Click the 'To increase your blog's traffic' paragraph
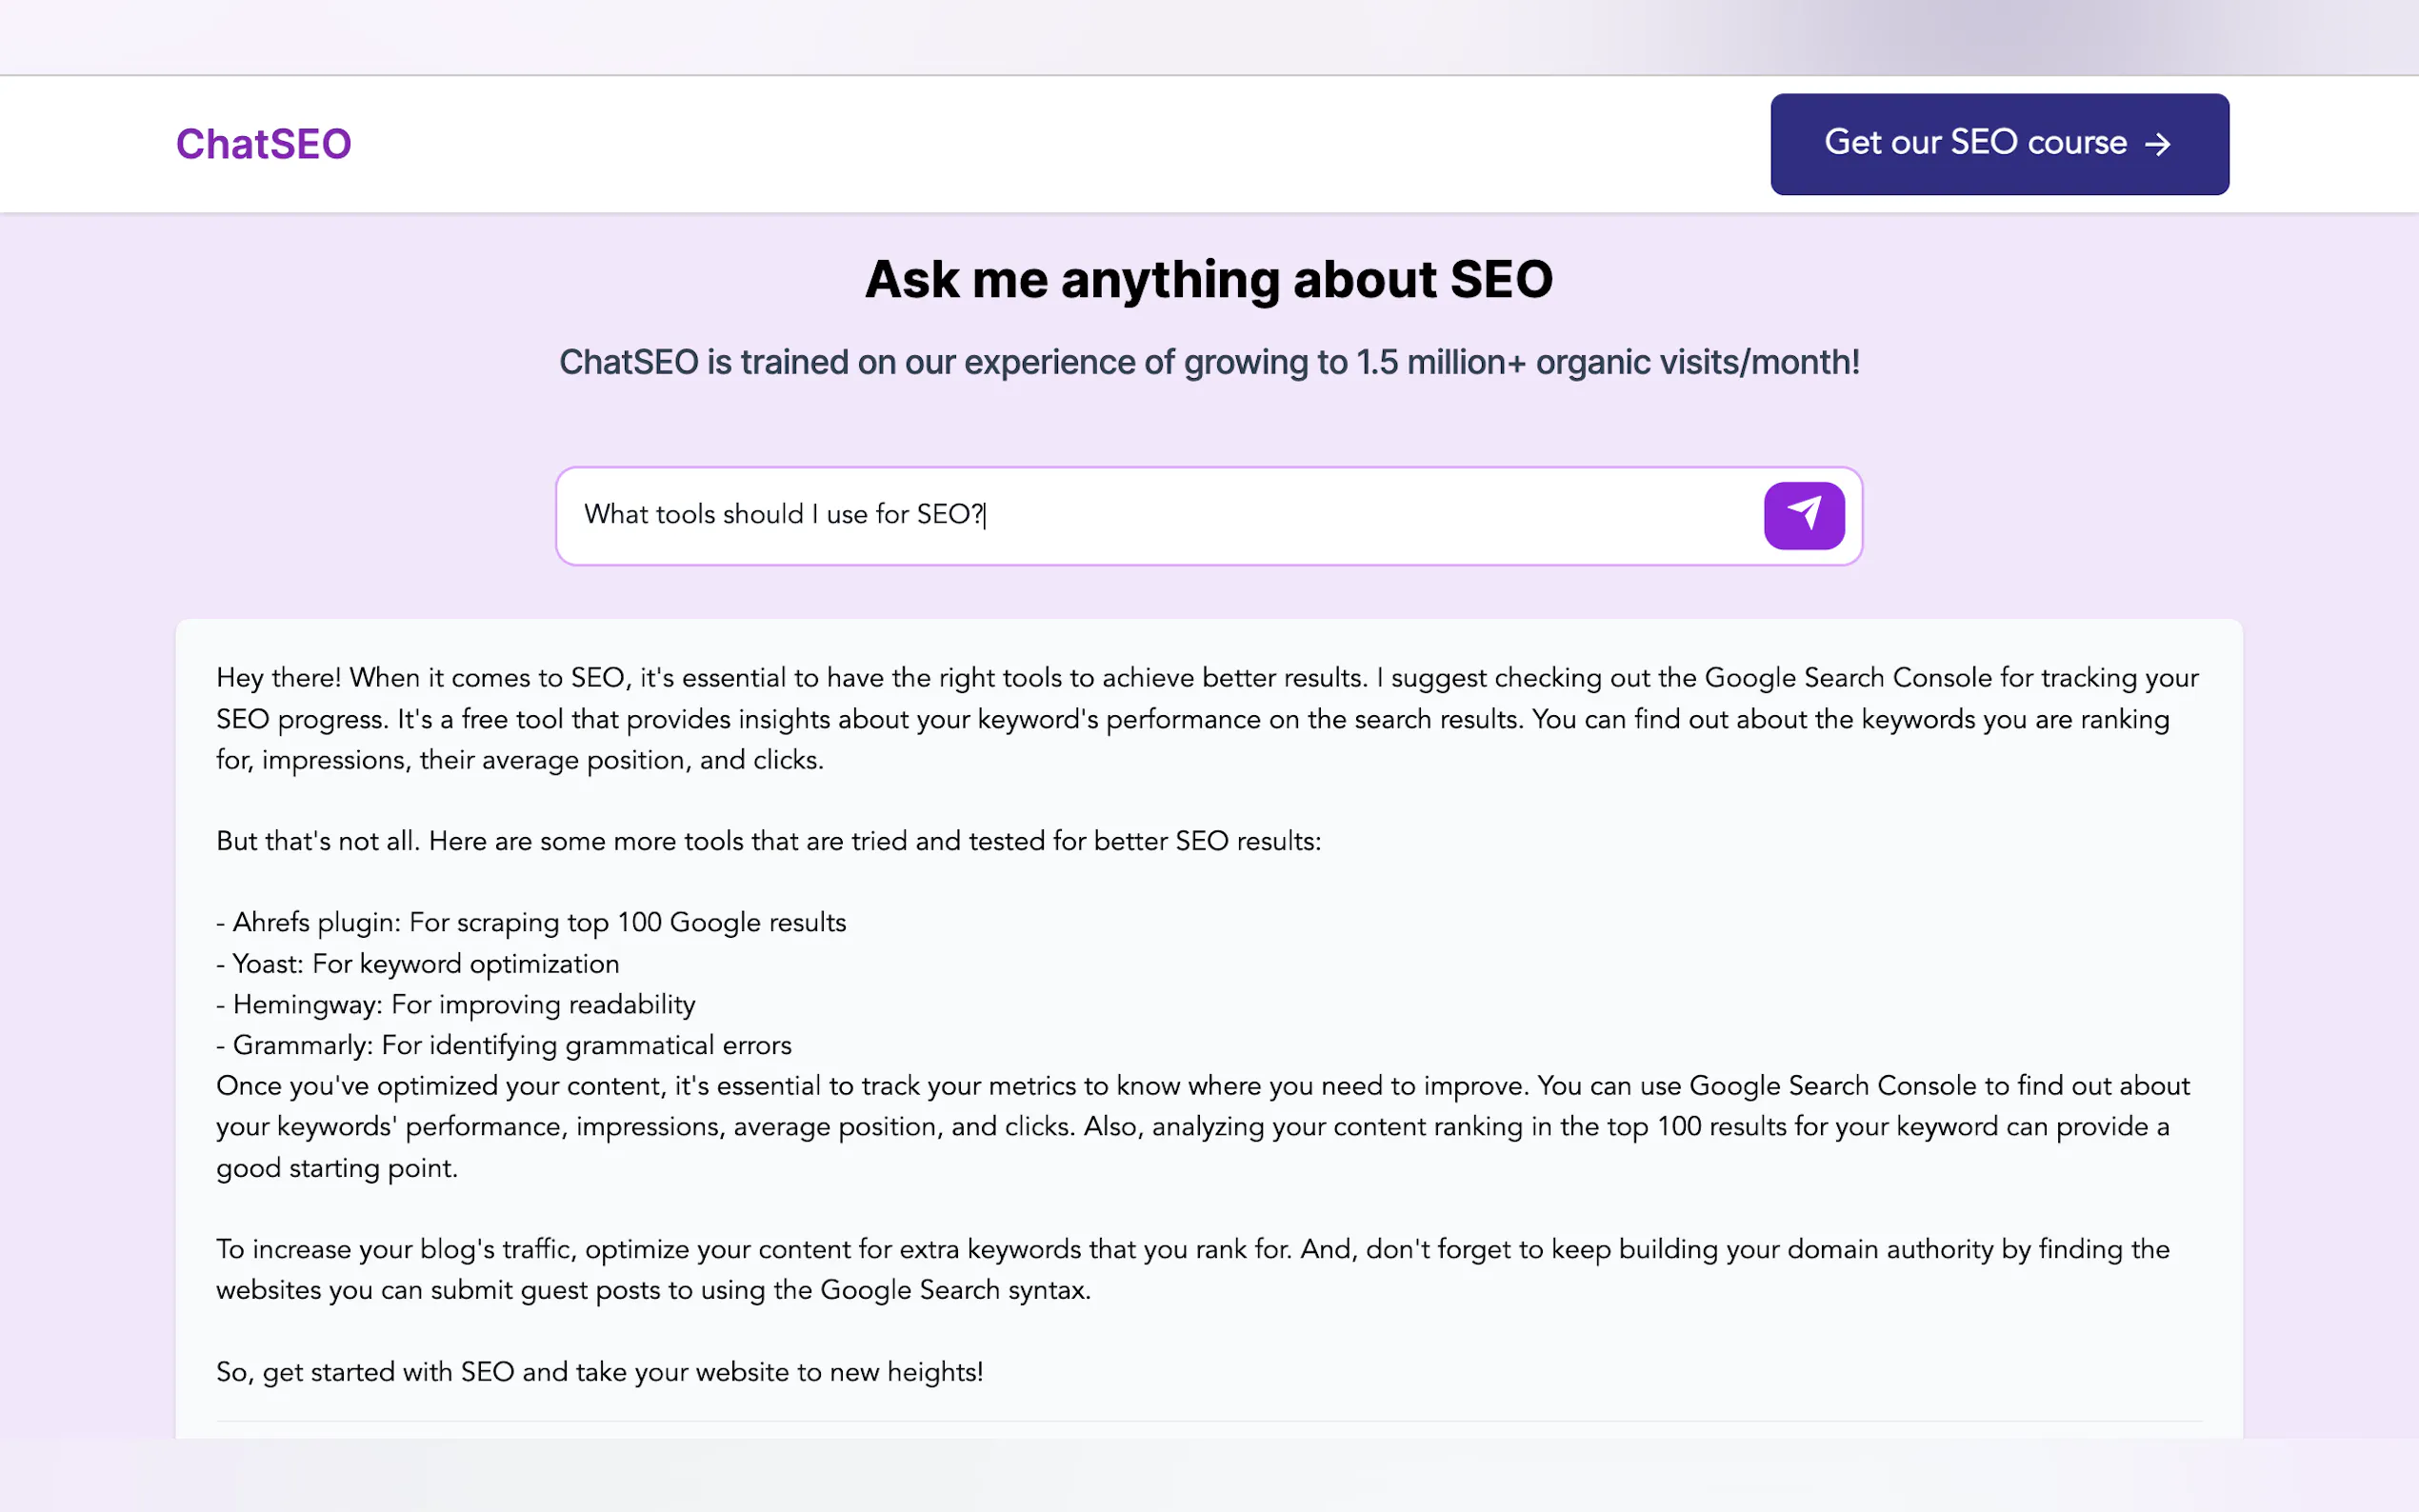Screen dimensions: 2419x1512 [x=1192, y=1269]
